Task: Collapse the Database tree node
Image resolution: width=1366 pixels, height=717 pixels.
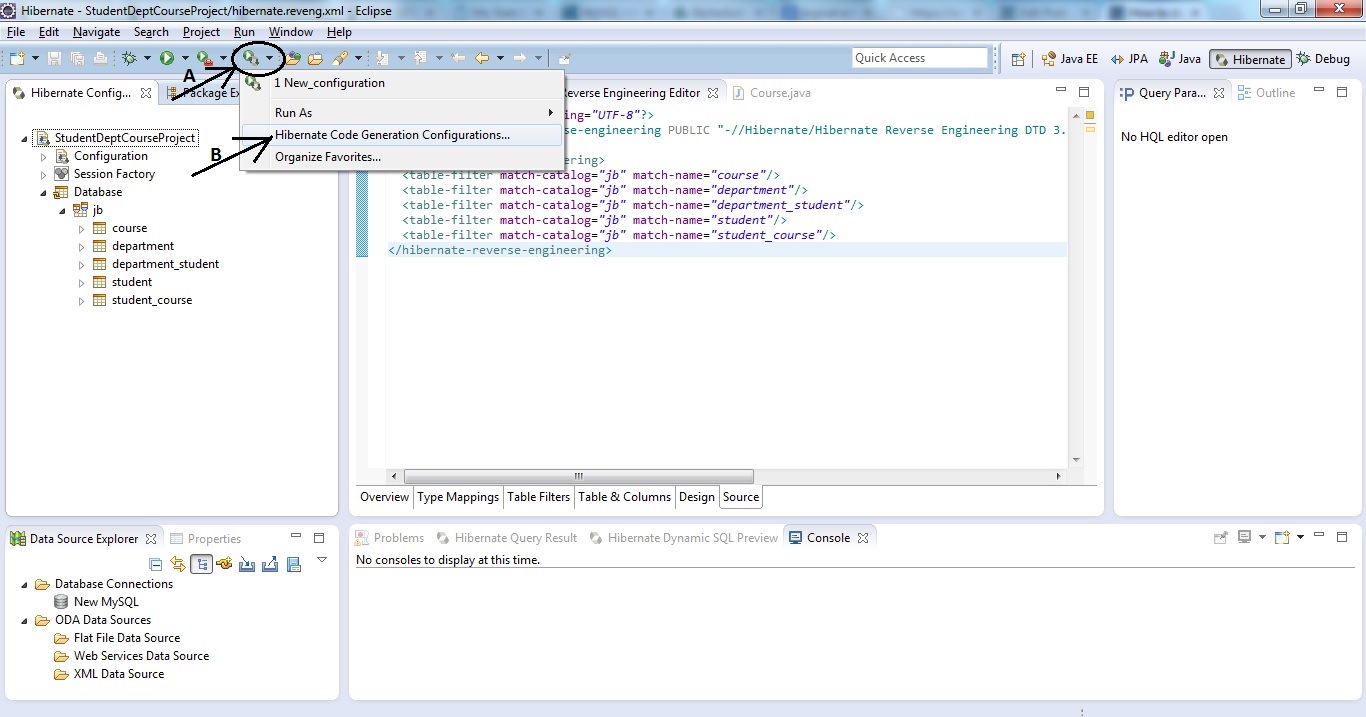Action: pos(43,193)
